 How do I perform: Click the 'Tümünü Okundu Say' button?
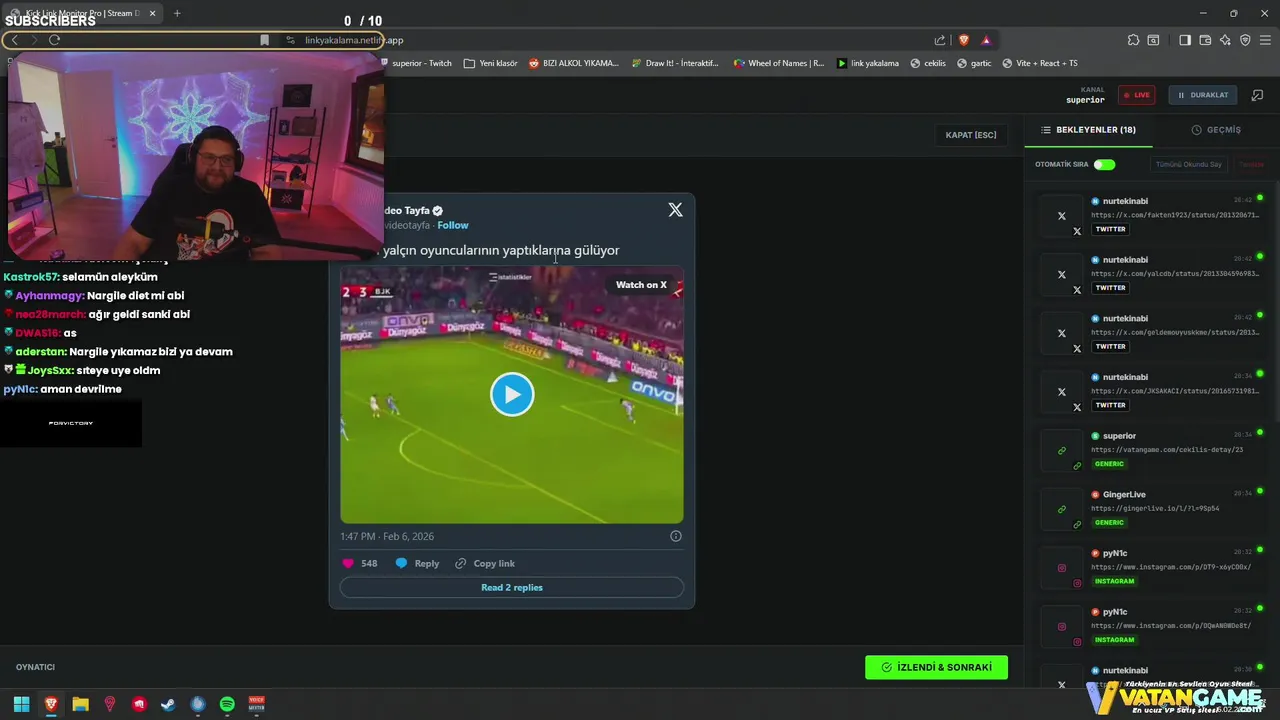pos(1188,164)
